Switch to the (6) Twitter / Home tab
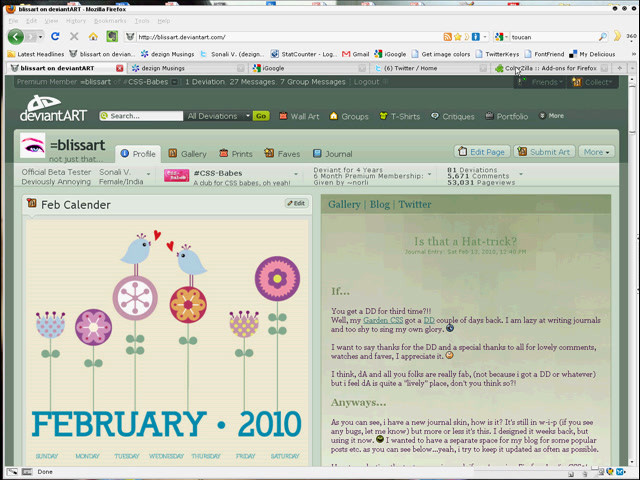 point(429,68)
